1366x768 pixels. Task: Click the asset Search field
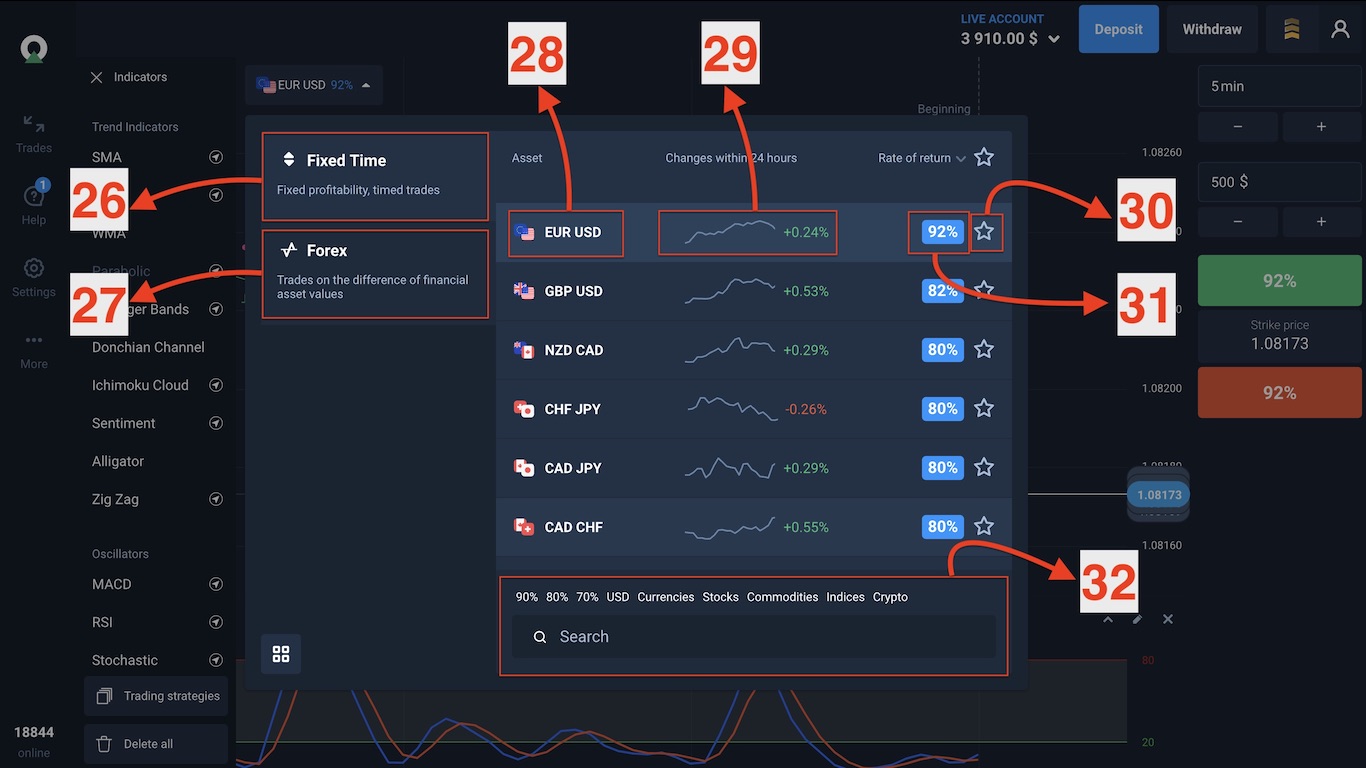(753, 637)
